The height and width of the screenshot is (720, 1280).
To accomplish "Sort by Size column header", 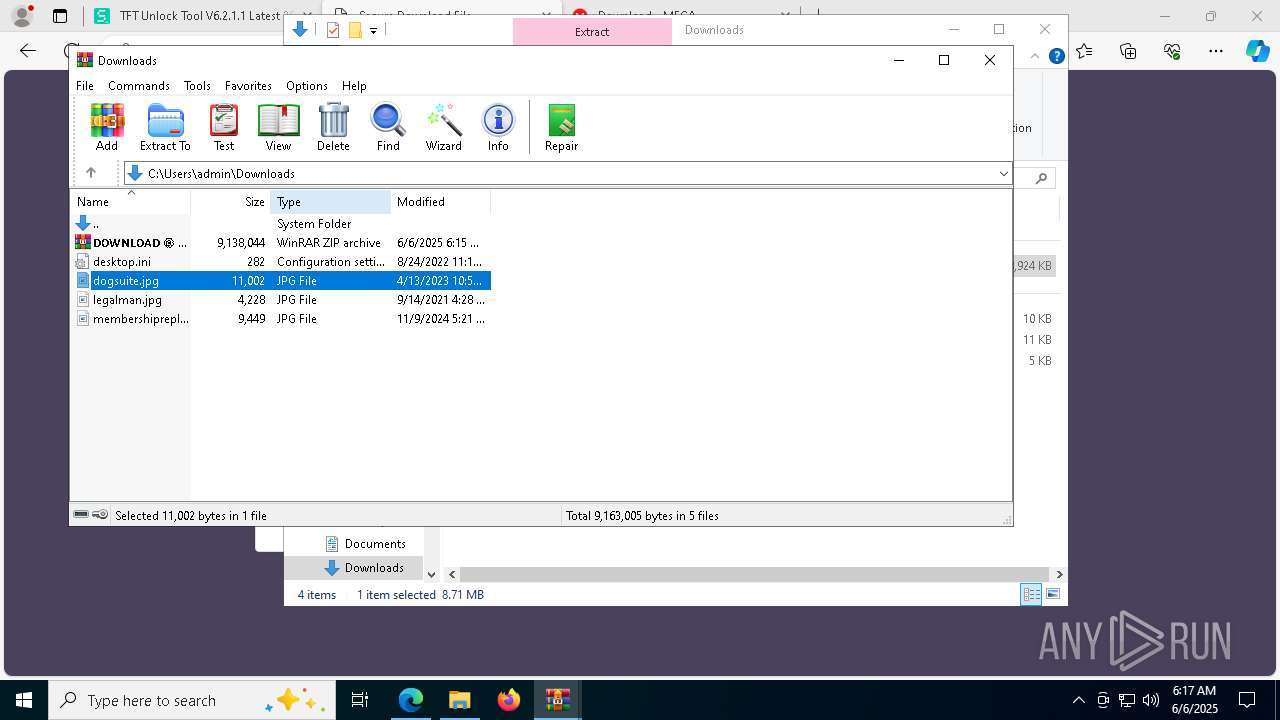I will pyautogui.click(x=231, y=202).
